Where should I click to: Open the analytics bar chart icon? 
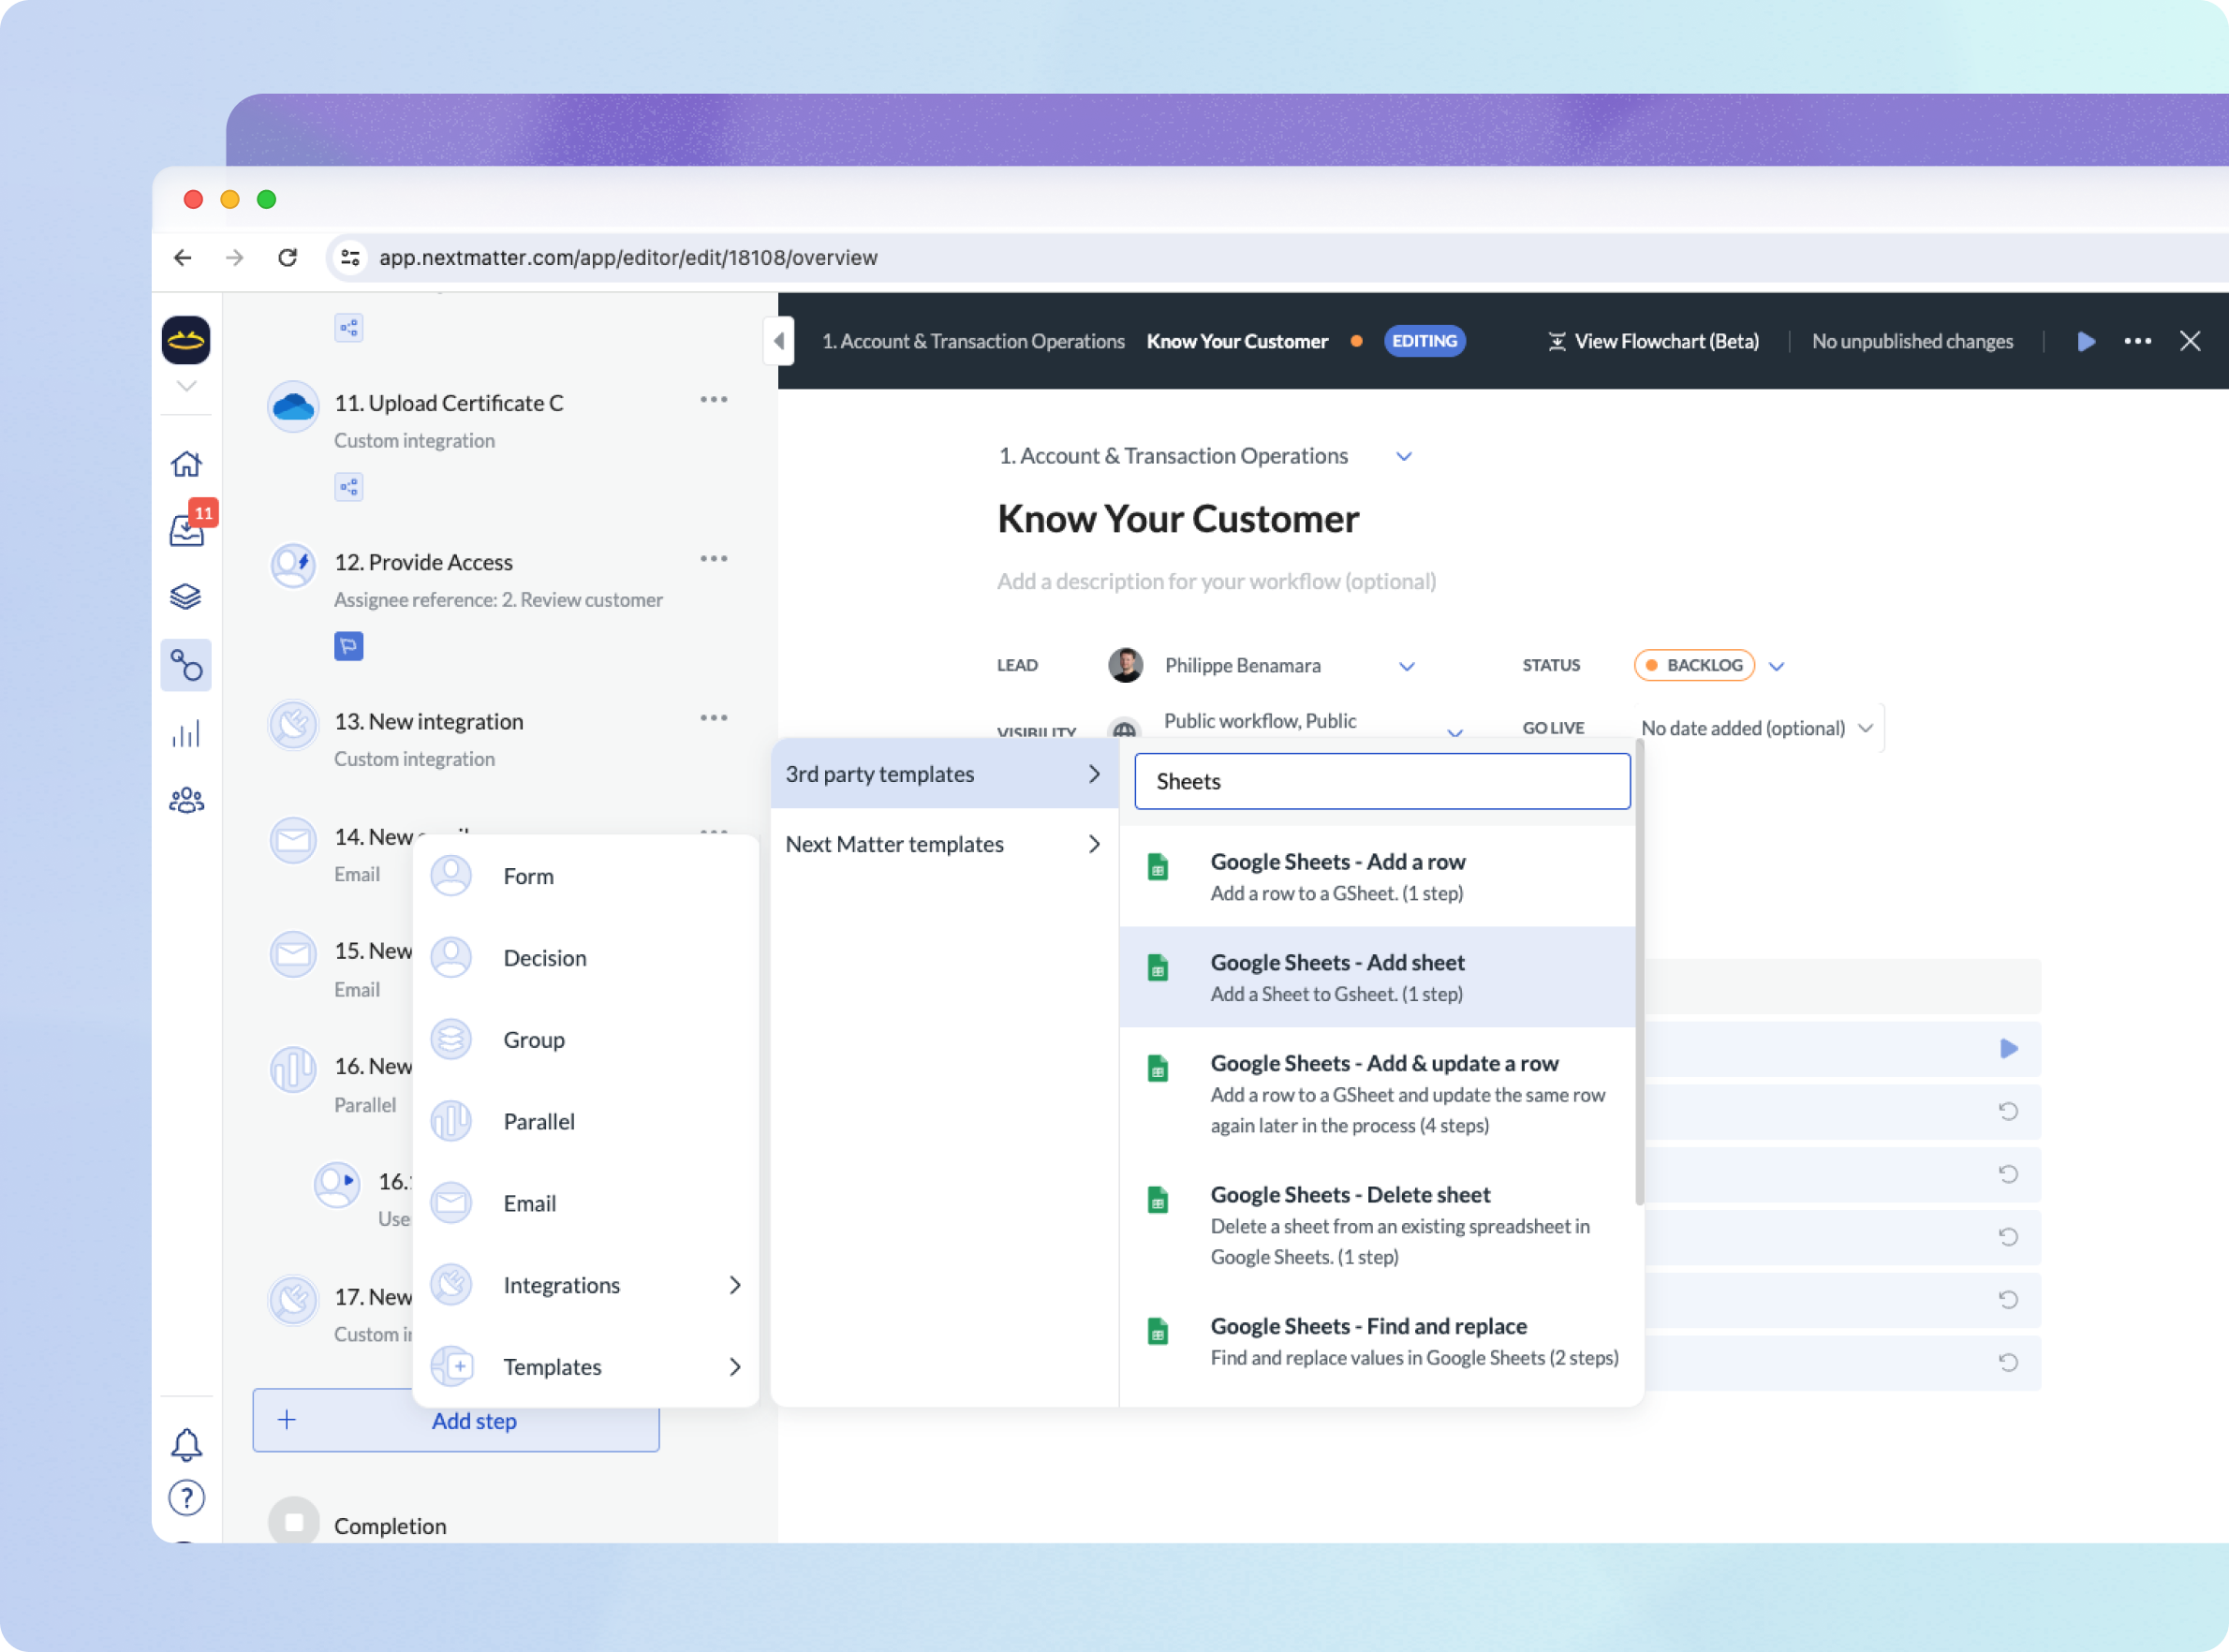point(186,734)
